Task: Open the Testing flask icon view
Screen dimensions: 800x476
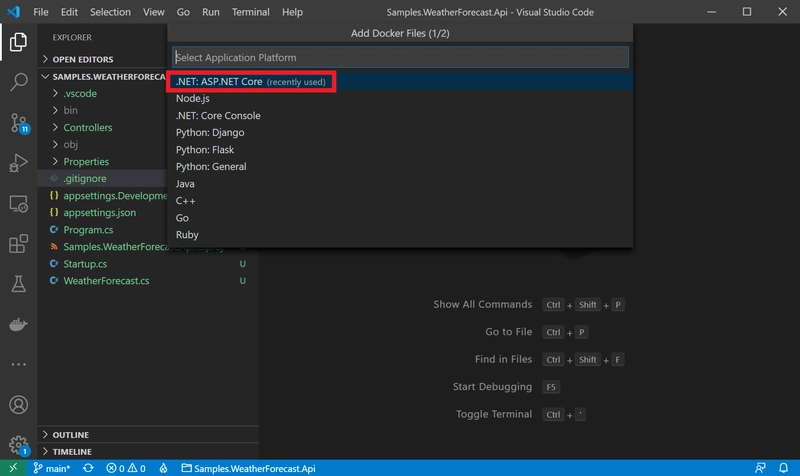Action: click(18, 284)
